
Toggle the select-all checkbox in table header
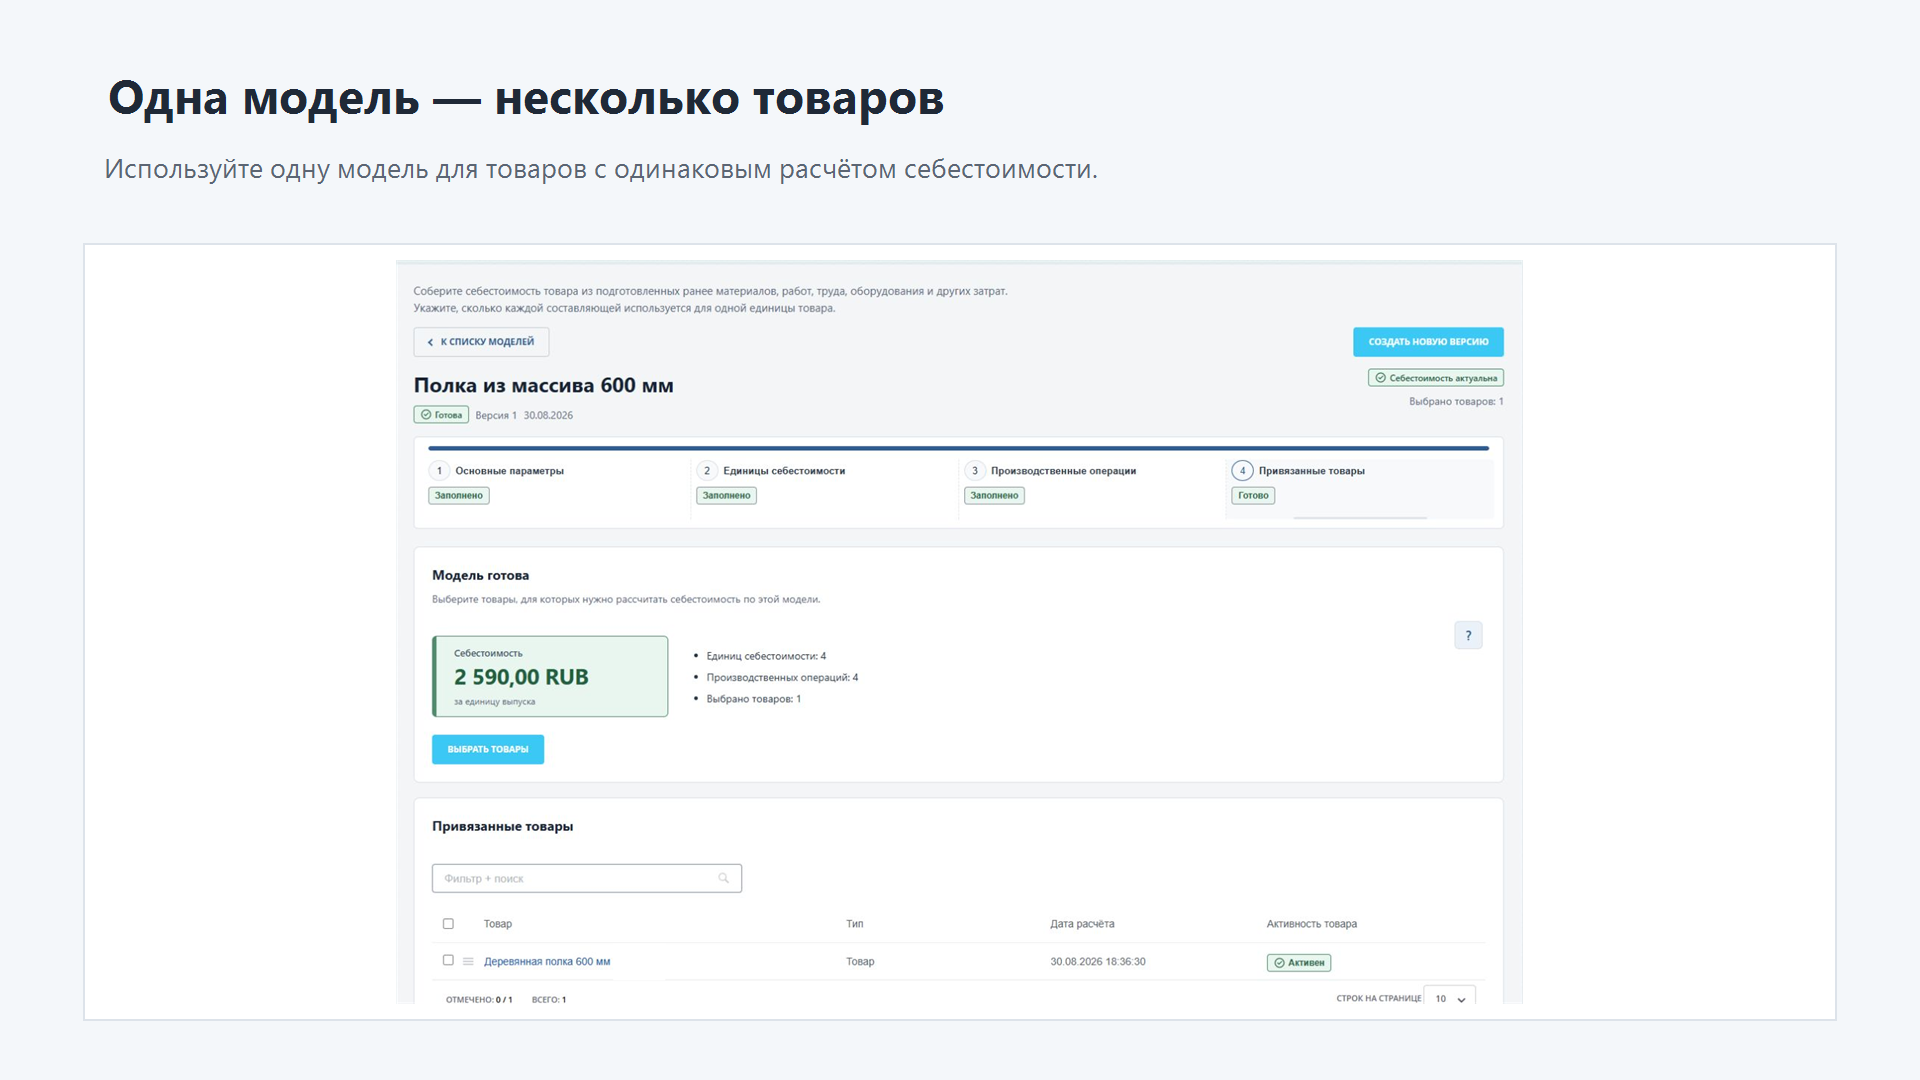pyautogui.click(x=448, y=924)
